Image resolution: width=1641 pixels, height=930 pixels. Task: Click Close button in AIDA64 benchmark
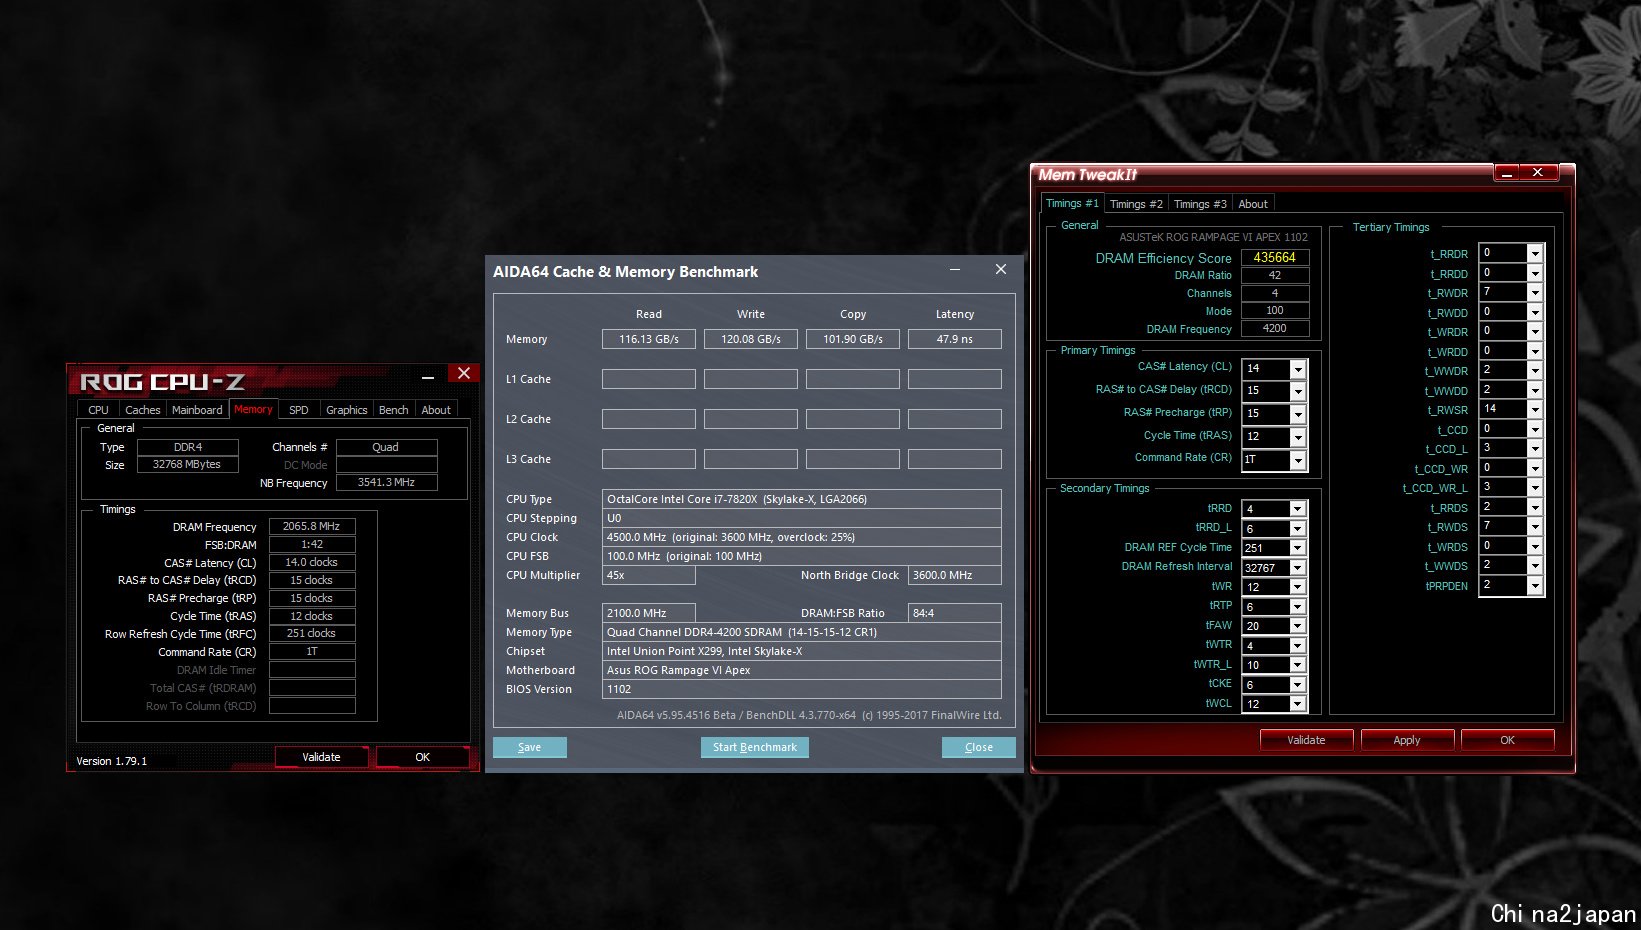coord(979,747)
